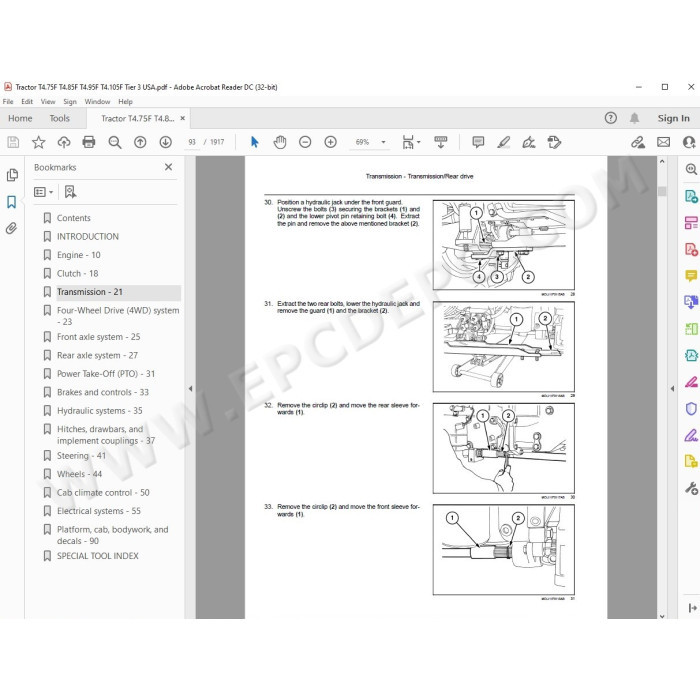This screenshot has height=700, width=700.
Task: Expand the right tools pane labels
Action: click(692, 608)
